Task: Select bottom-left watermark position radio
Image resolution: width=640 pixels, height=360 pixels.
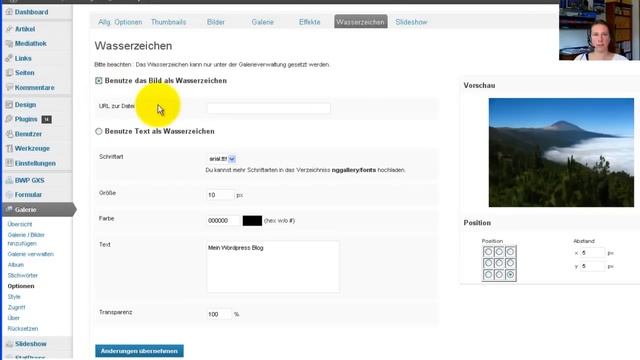Action: (x=488, y=275)
